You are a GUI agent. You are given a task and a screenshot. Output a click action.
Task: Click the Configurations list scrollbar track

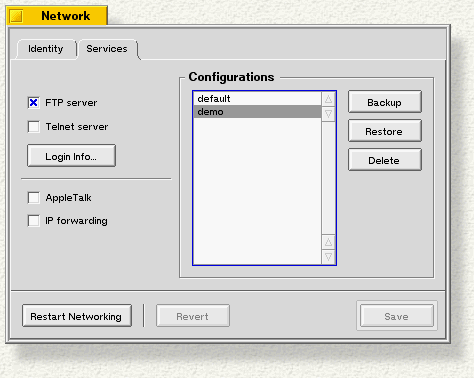point(328,178)
